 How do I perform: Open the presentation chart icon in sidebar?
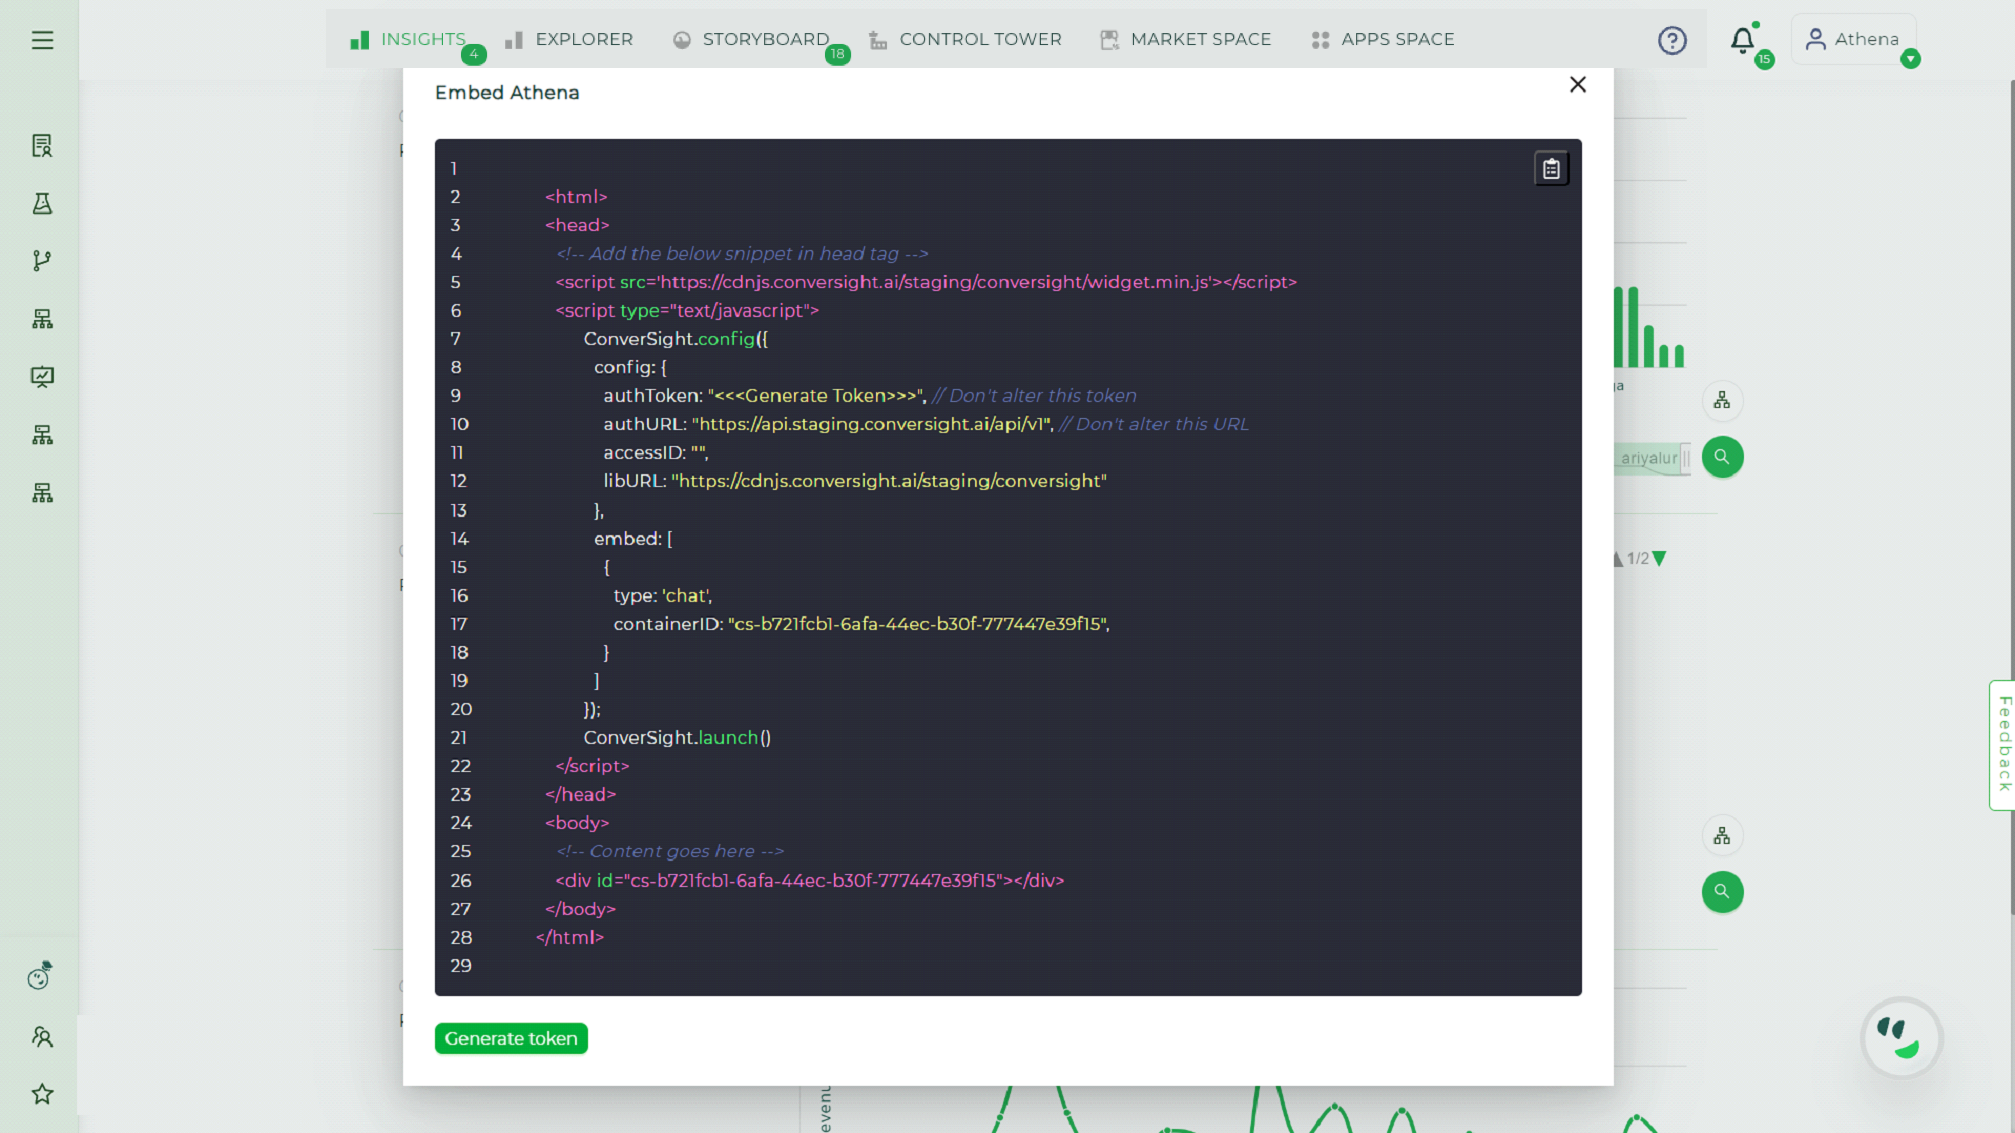coord(42,377)
